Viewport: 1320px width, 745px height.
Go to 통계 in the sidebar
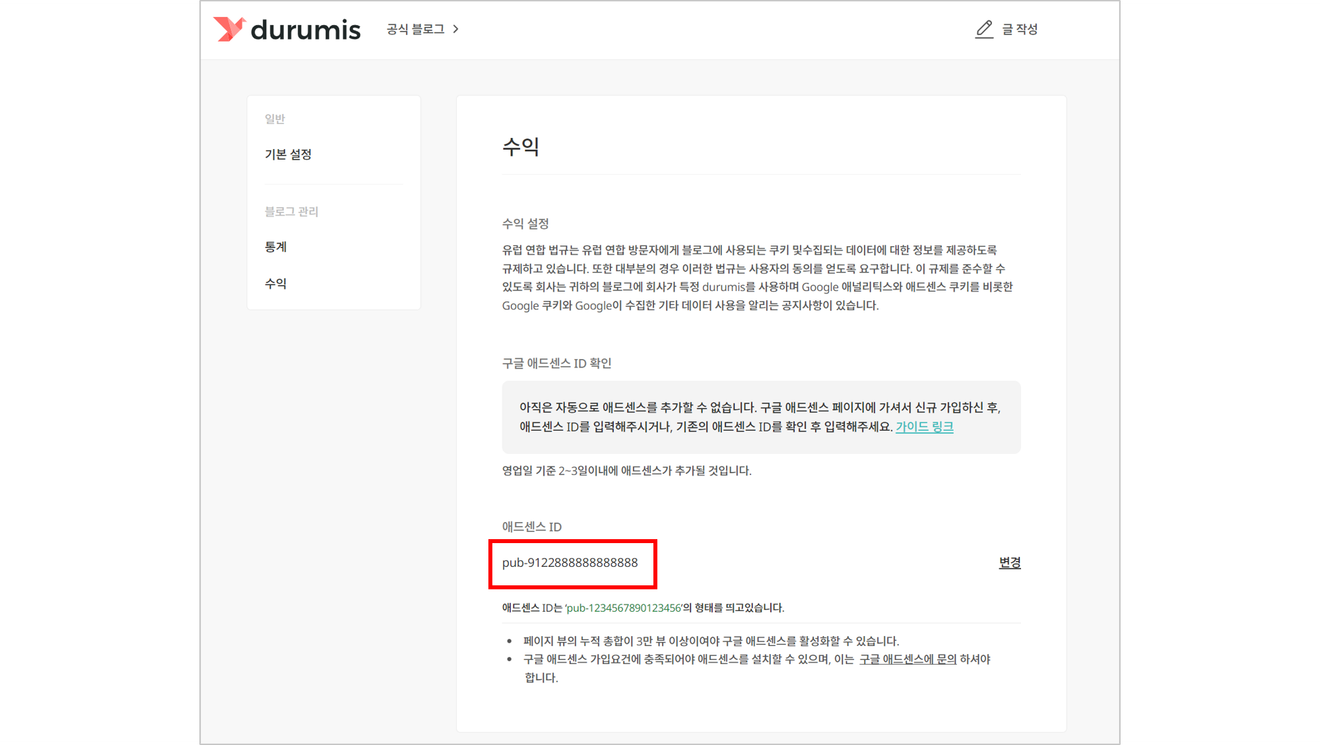[276, 247]
